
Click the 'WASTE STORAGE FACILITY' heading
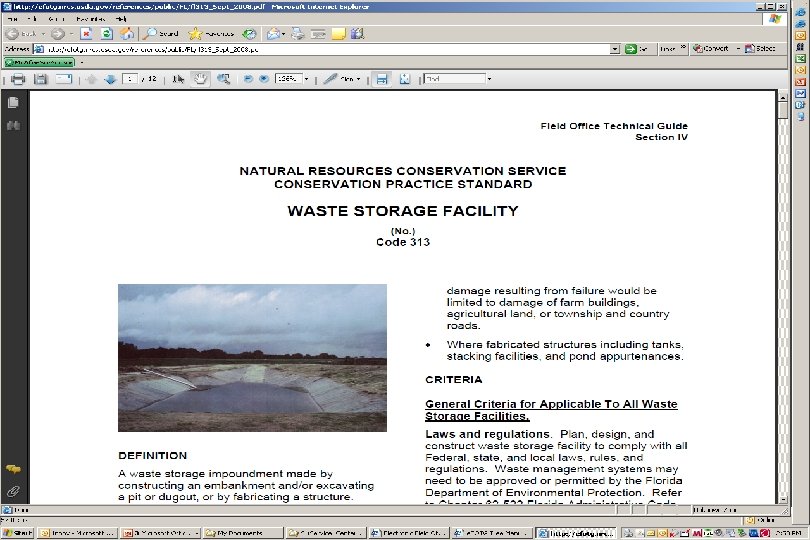[x=403, y=211]
